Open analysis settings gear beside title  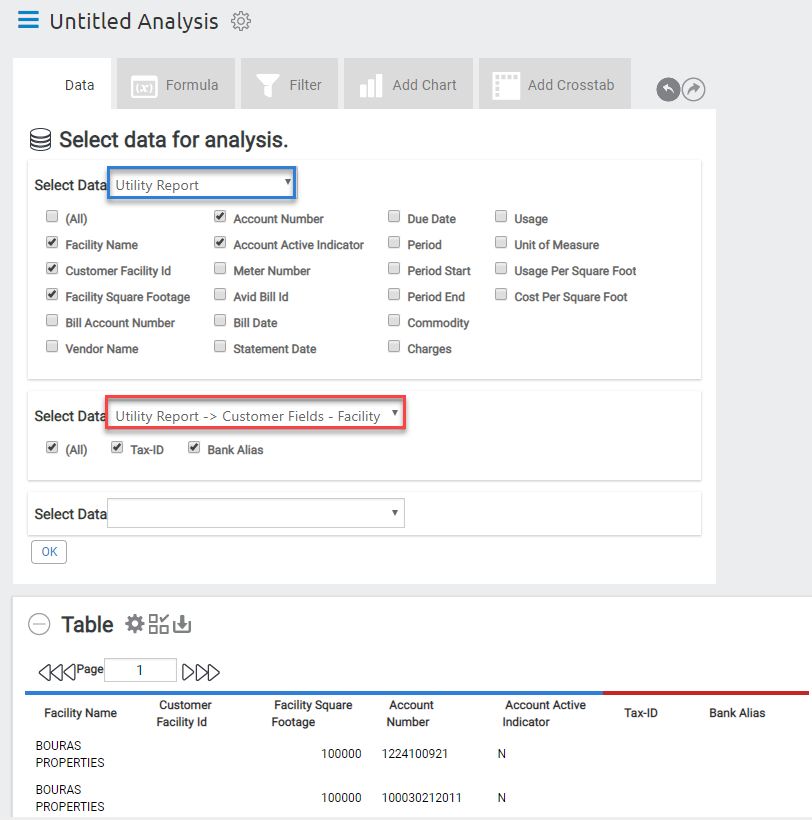coord(241,21)
